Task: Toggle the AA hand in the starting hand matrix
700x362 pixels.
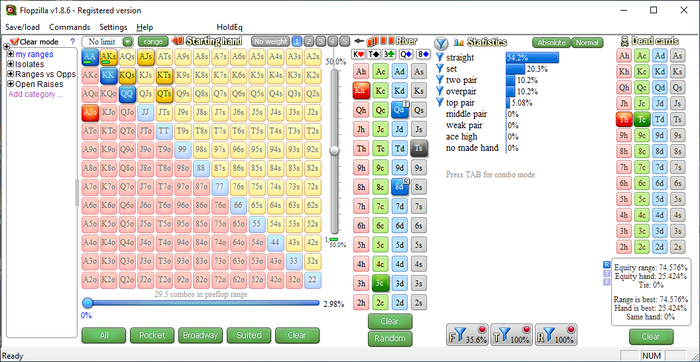Action: click(x=90, y=57)
